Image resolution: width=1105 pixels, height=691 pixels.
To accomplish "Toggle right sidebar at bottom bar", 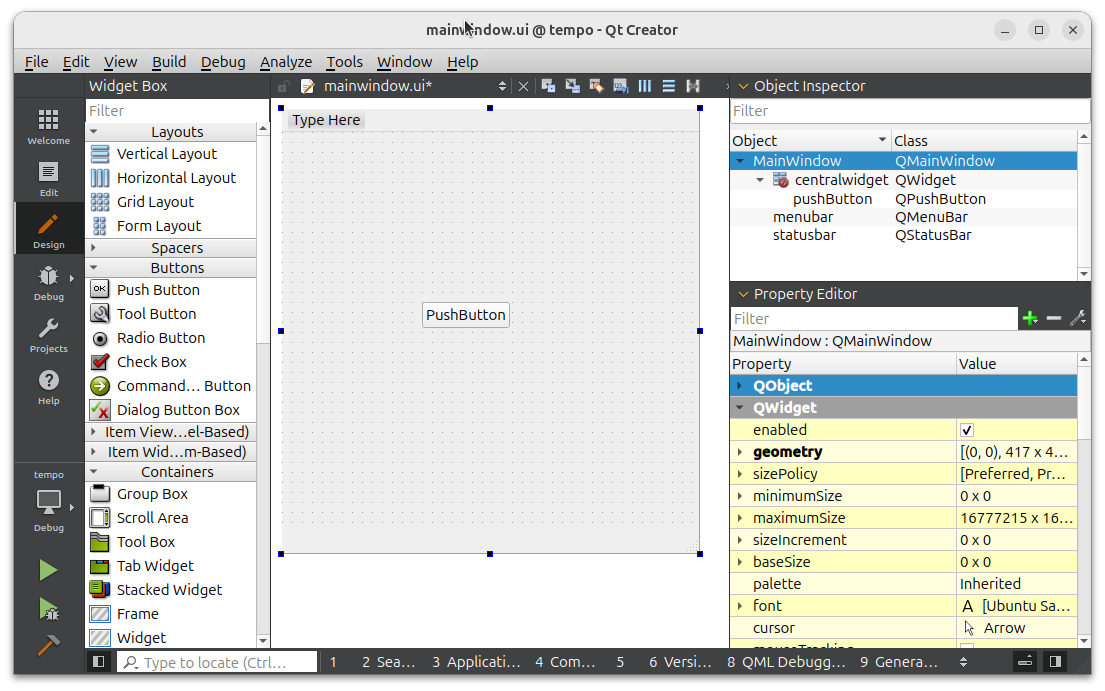I will point(1055,661).
